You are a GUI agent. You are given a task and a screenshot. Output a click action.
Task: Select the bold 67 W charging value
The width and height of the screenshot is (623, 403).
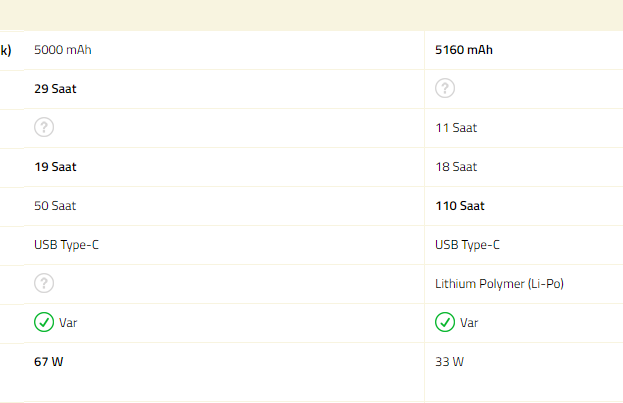(49, 361)
